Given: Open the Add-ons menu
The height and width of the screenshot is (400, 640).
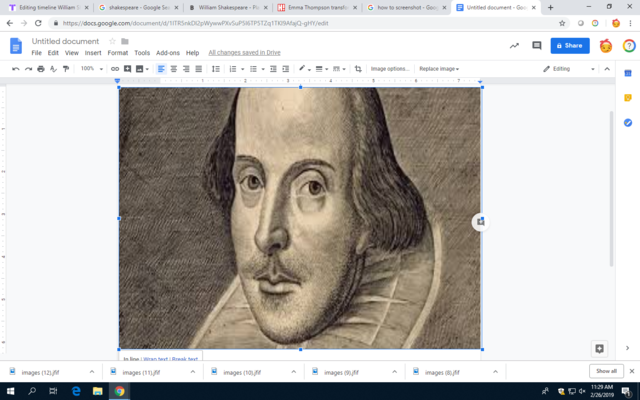Looking at the screenshot, I should click(x=168, y=53).
